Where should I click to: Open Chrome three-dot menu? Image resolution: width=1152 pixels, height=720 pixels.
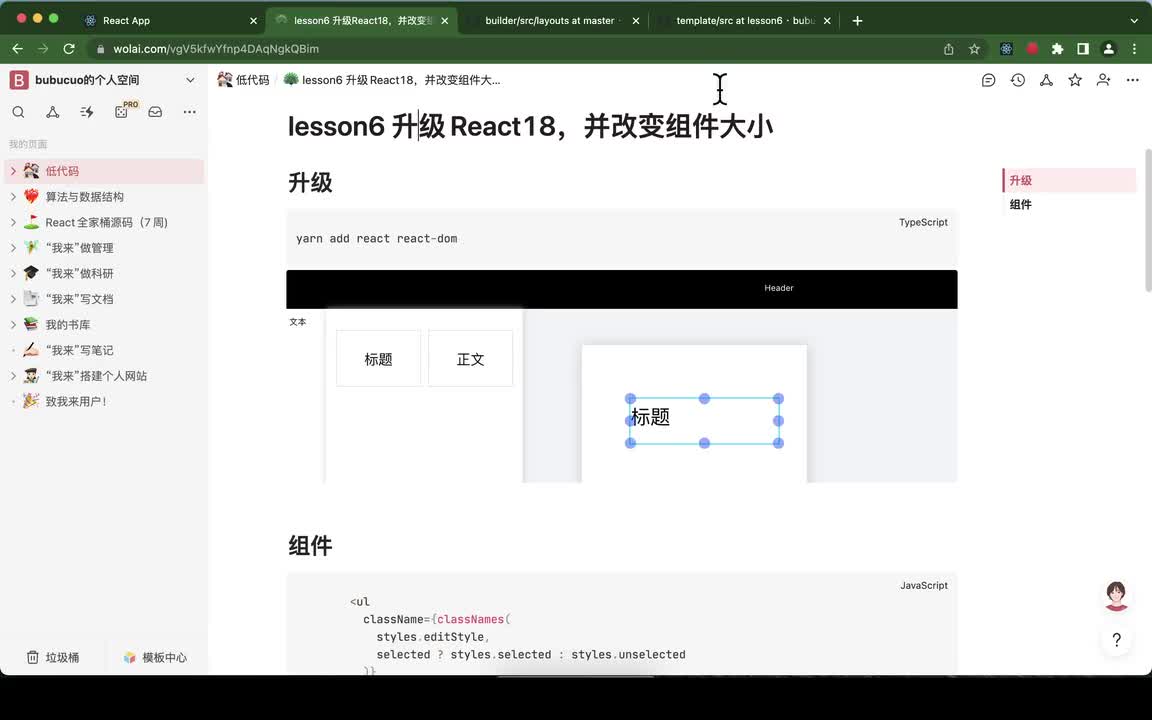(1134, 48)
